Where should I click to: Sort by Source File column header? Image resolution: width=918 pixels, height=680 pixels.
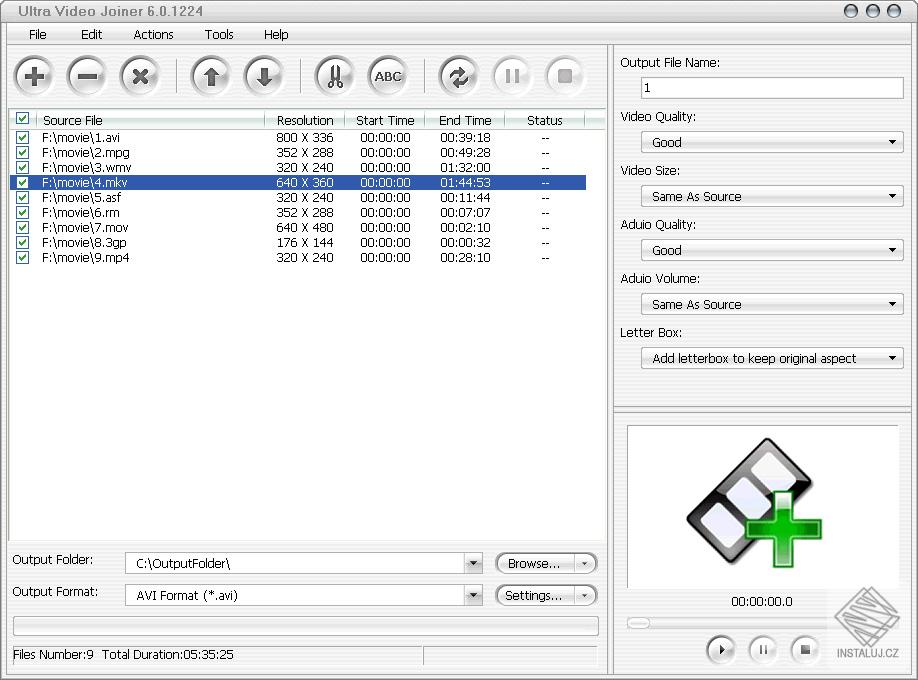click(150, 120)
